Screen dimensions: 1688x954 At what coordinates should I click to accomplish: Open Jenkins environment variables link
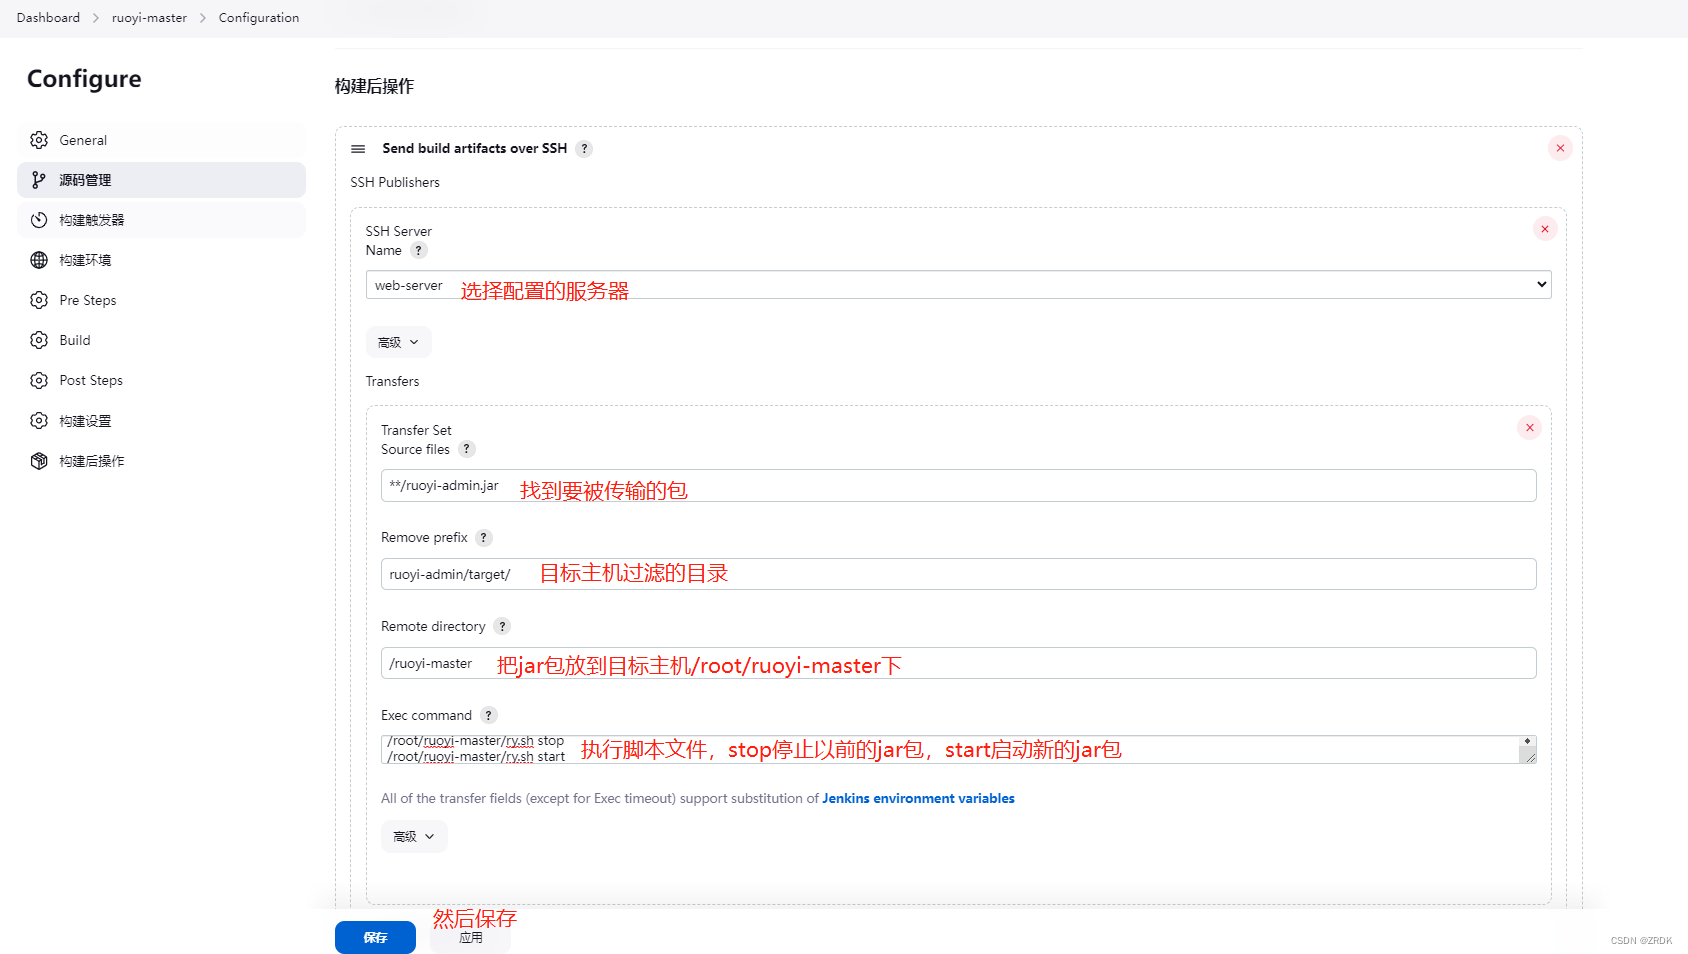tap(918, 798)
